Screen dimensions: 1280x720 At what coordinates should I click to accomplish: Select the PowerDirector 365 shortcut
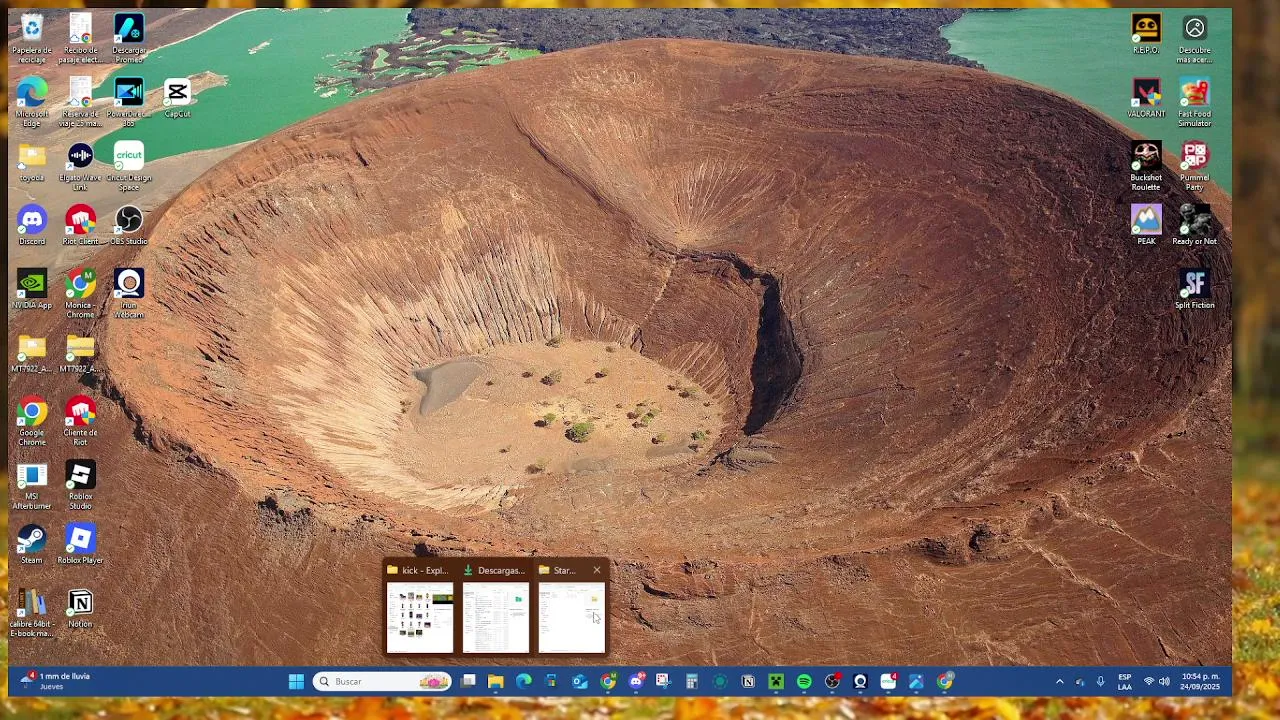128,103
